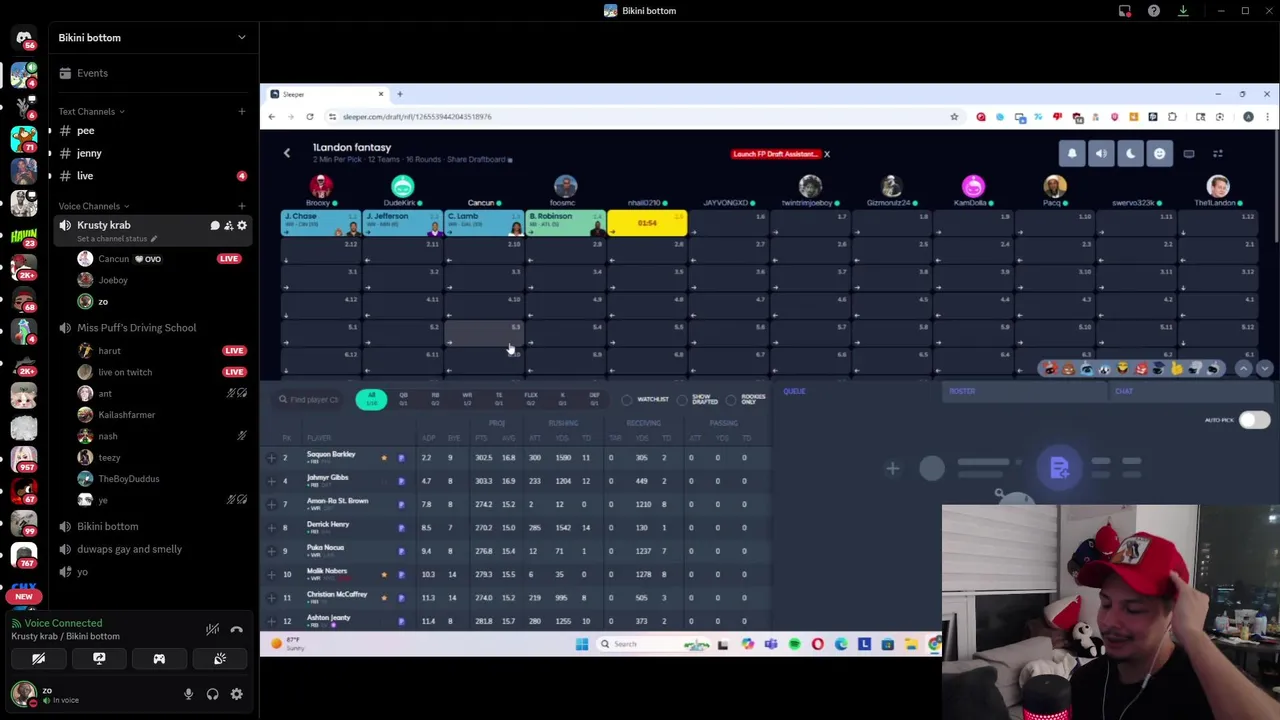This screenshot has width=1280, height=720.
Task: Open Discord help question mark
Action: pos(1154,11)
